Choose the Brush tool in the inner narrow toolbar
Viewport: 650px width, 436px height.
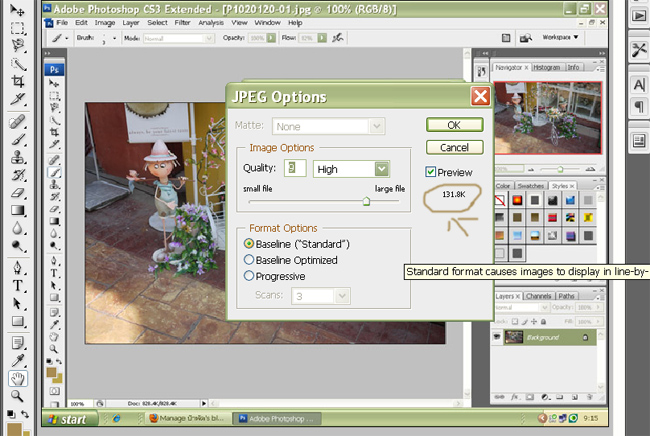pos(54,172)
